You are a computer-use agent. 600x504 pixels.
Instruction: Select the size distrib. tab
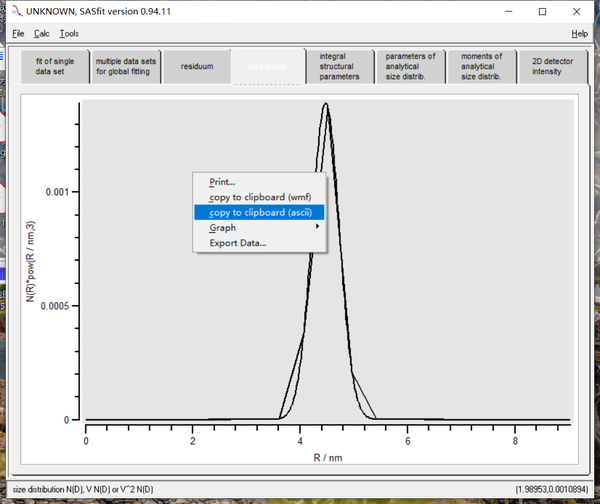click(267, 67)
